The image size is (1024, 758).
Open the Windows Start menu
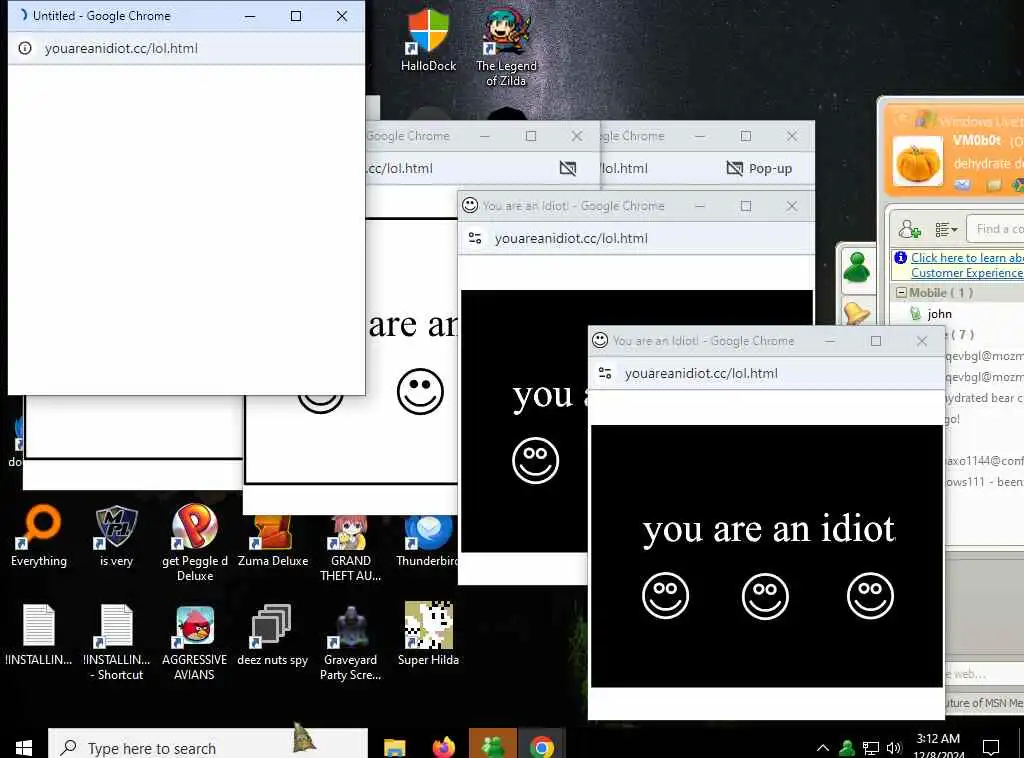click(24, 747)
